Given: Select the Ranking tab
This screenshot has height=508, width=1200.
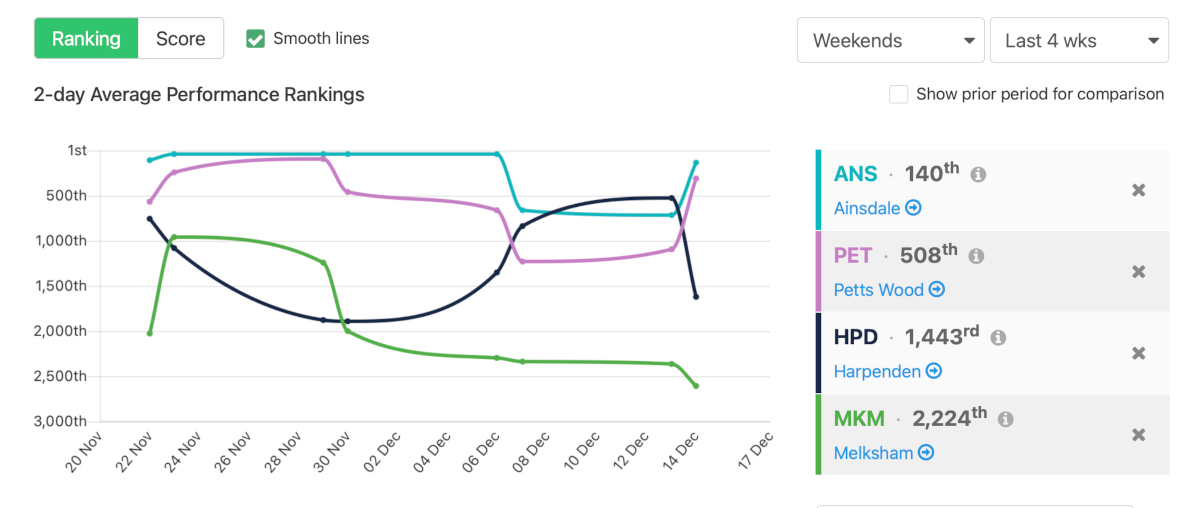Looking at the screenshot, I should pos(86,39).
